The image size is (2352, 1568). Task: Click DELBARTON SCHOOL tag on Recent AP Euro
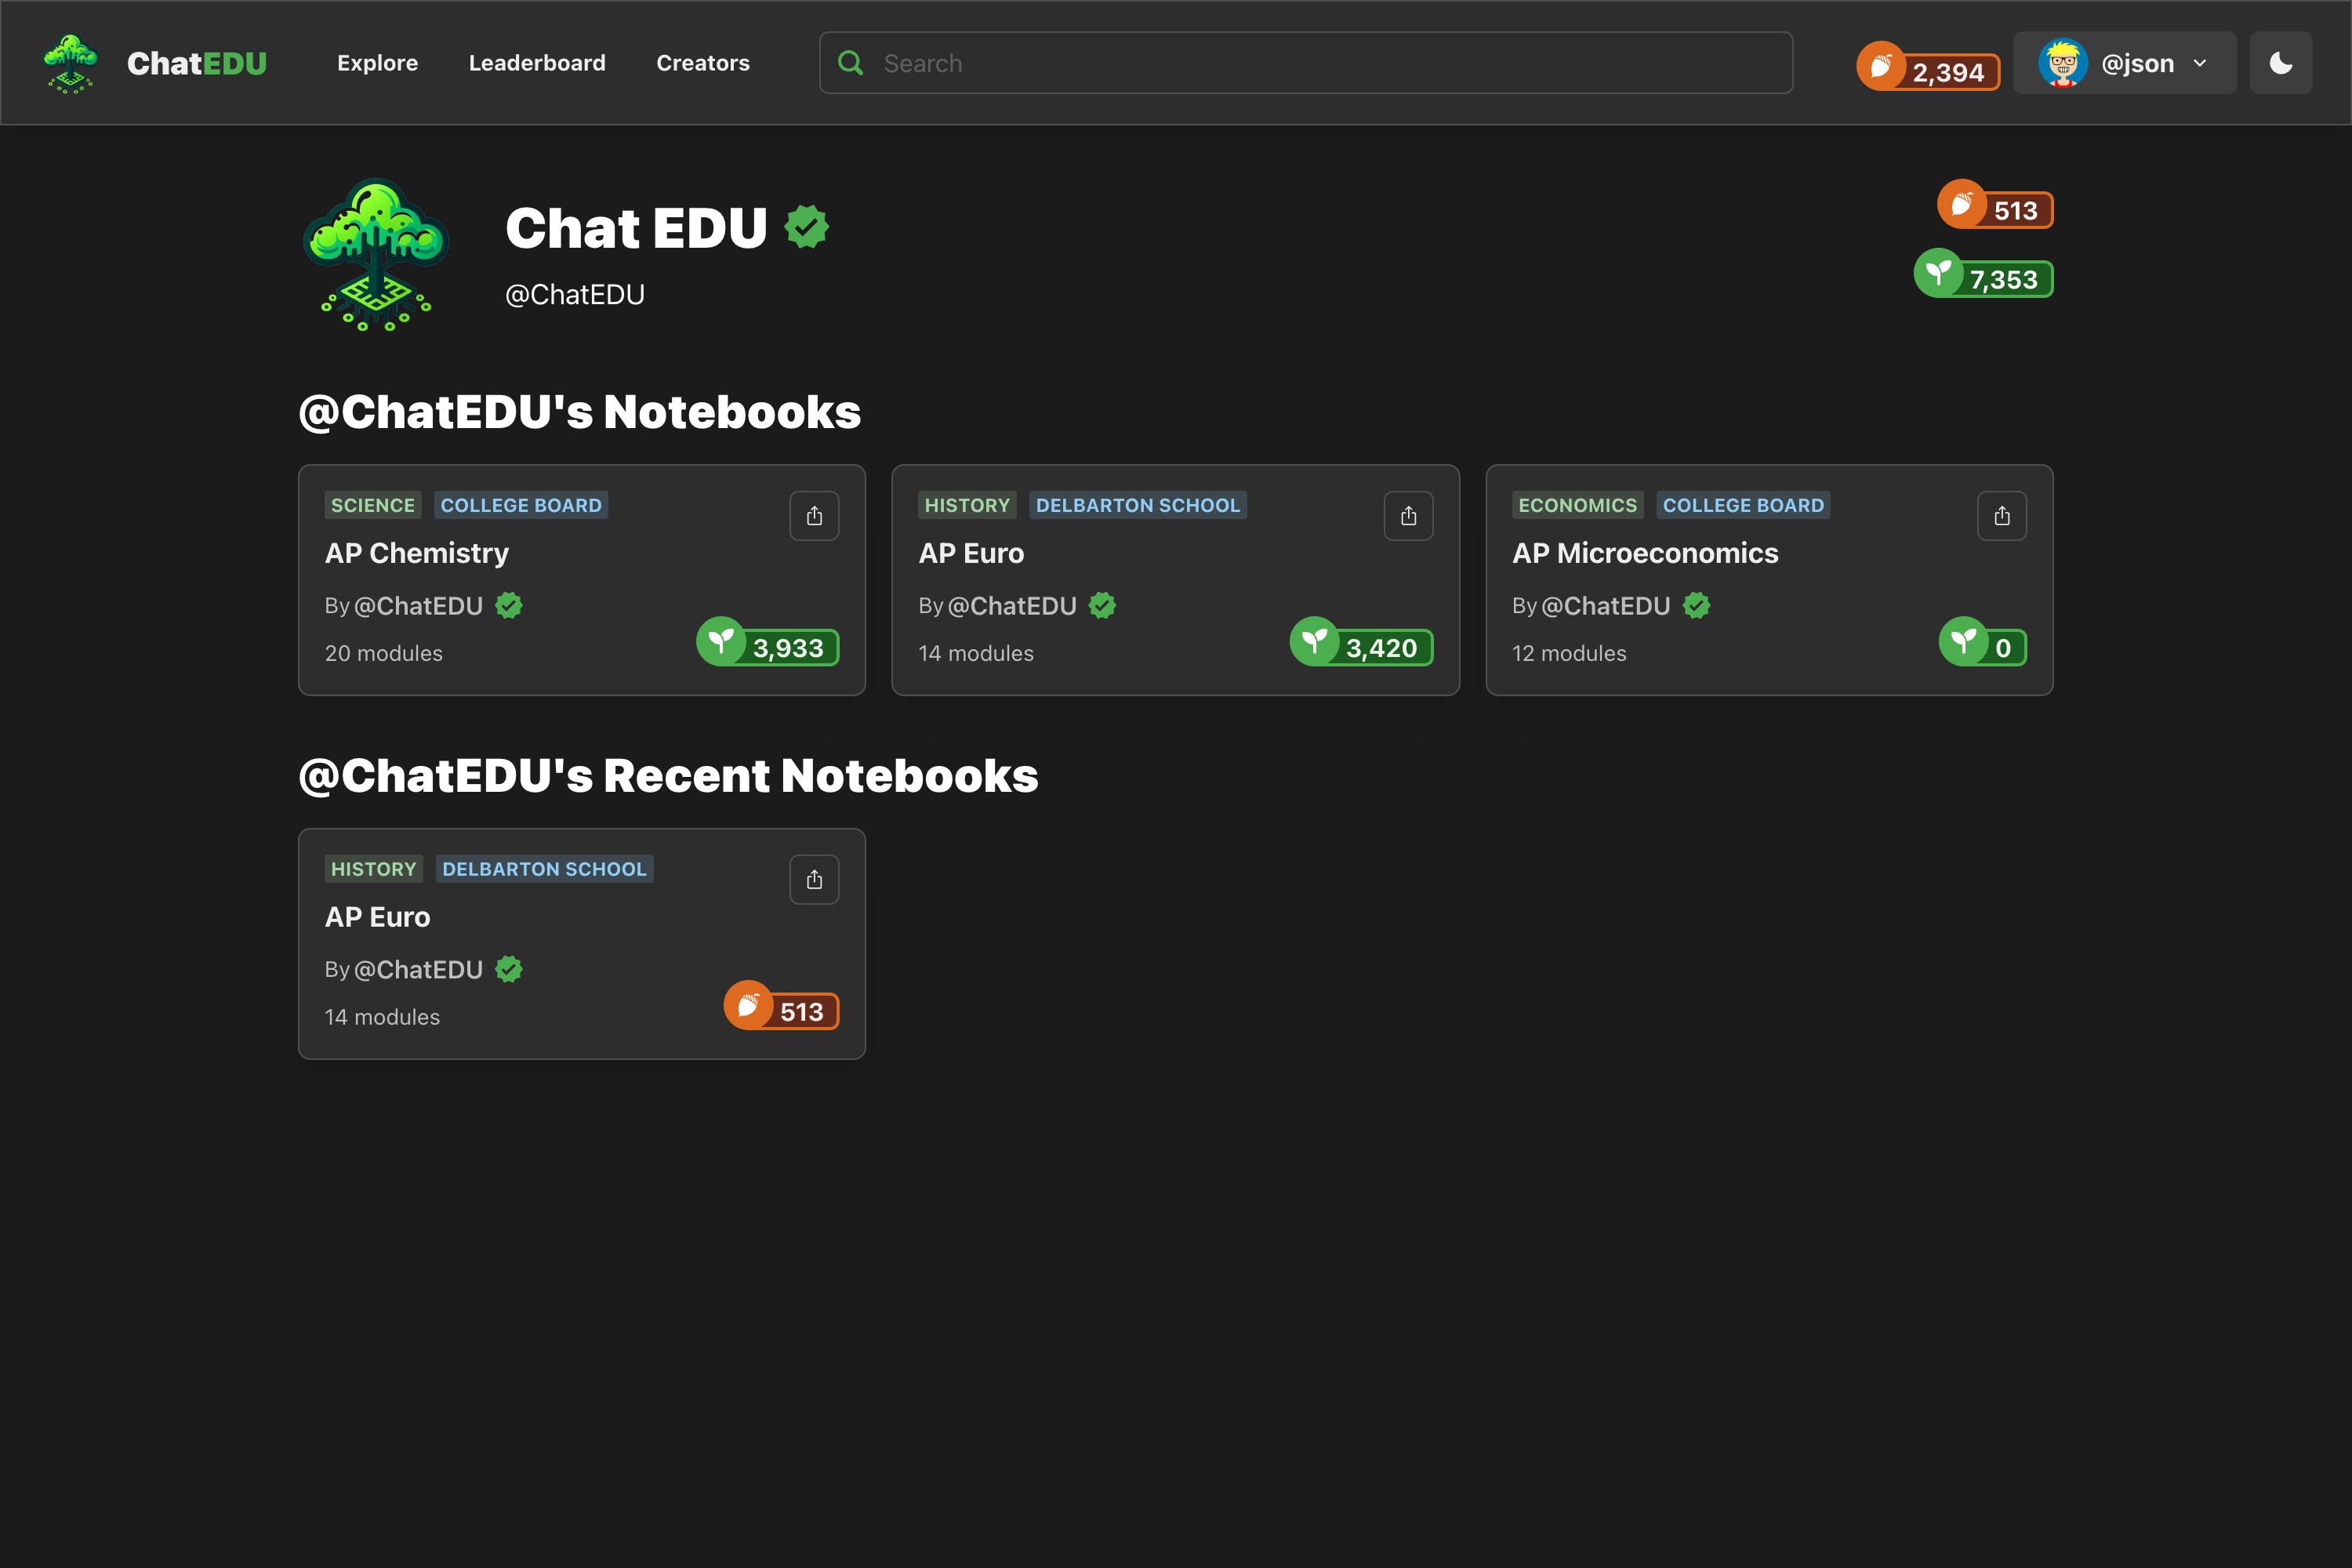click(544, 869)
